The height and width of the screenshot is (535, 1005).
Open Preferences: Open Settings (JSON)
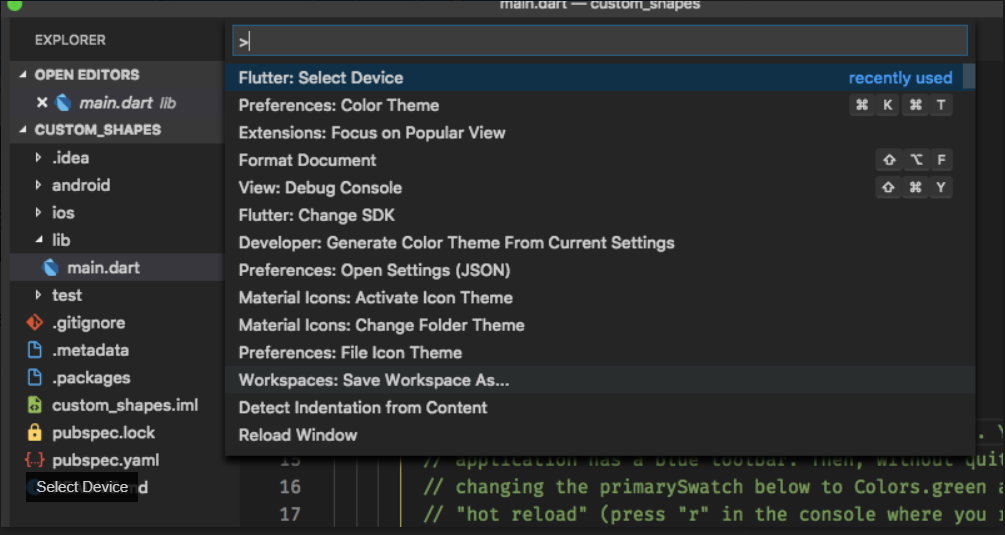600,270
